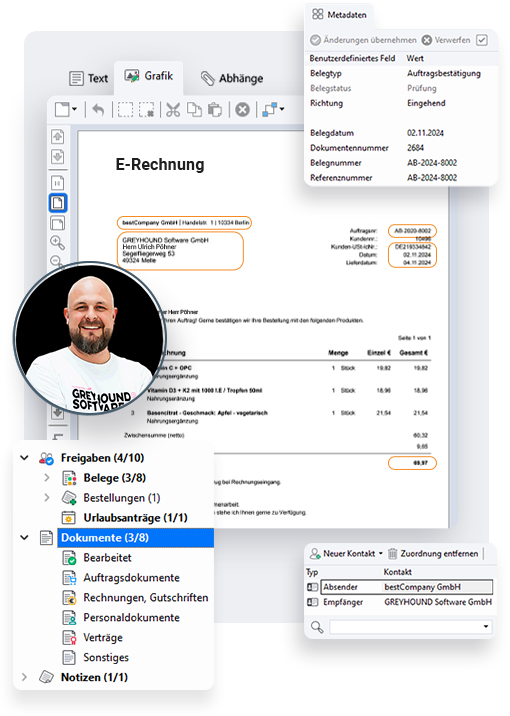Click the copy icon in the toolbar

[x=195, y=110]
